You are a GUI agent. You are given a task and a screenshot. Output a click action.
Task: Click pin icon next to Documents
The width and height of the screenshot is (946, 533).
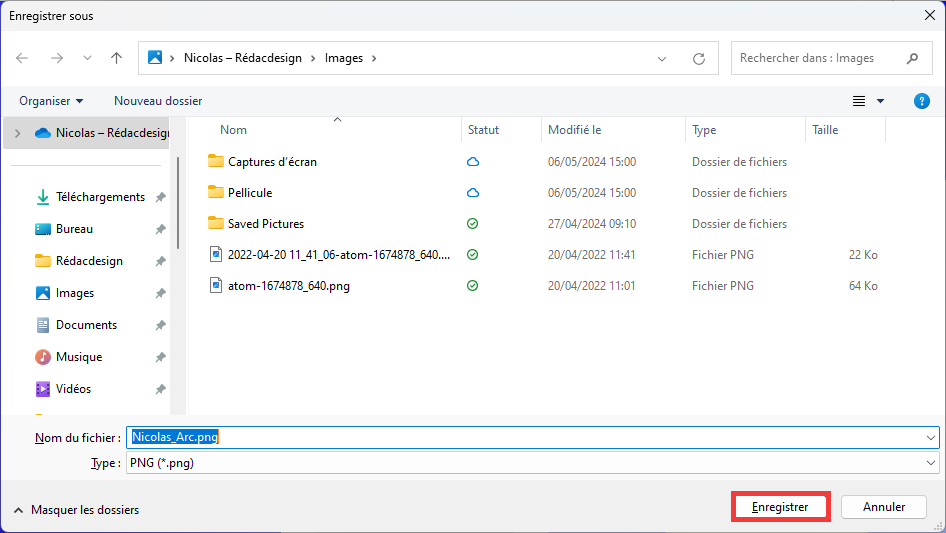point(160,325)
